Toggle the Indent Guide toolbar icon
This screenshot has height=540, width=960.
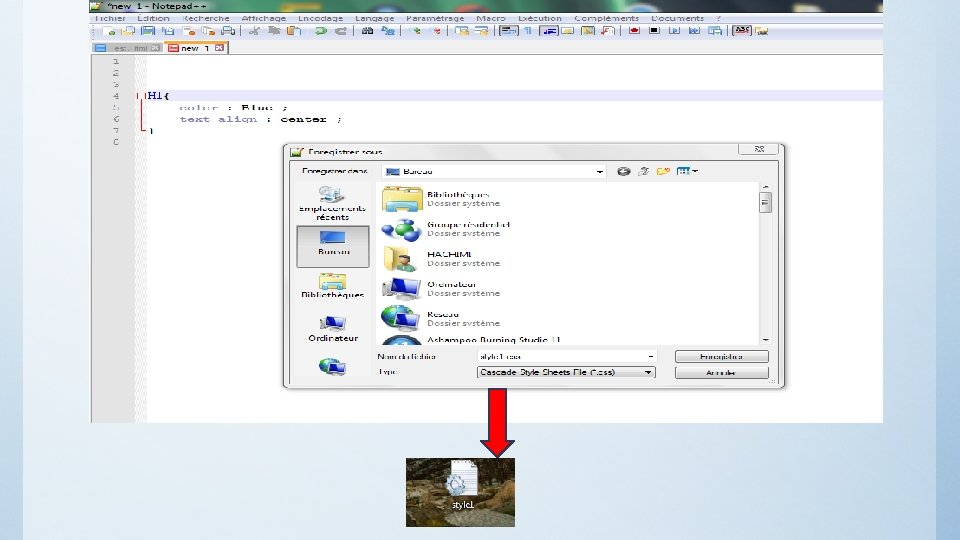click(x=549, y=31)
